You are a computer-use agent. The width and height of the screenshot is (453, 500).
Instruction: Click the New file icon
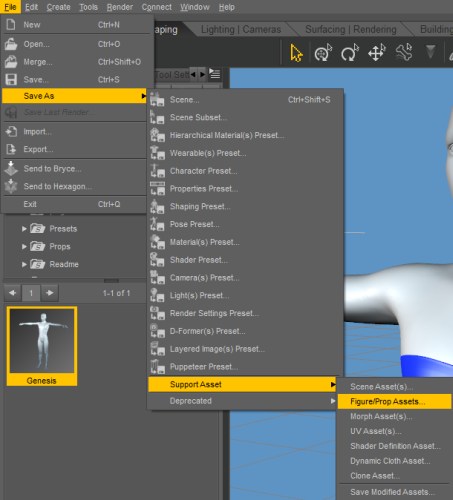(x=11, y=25)
